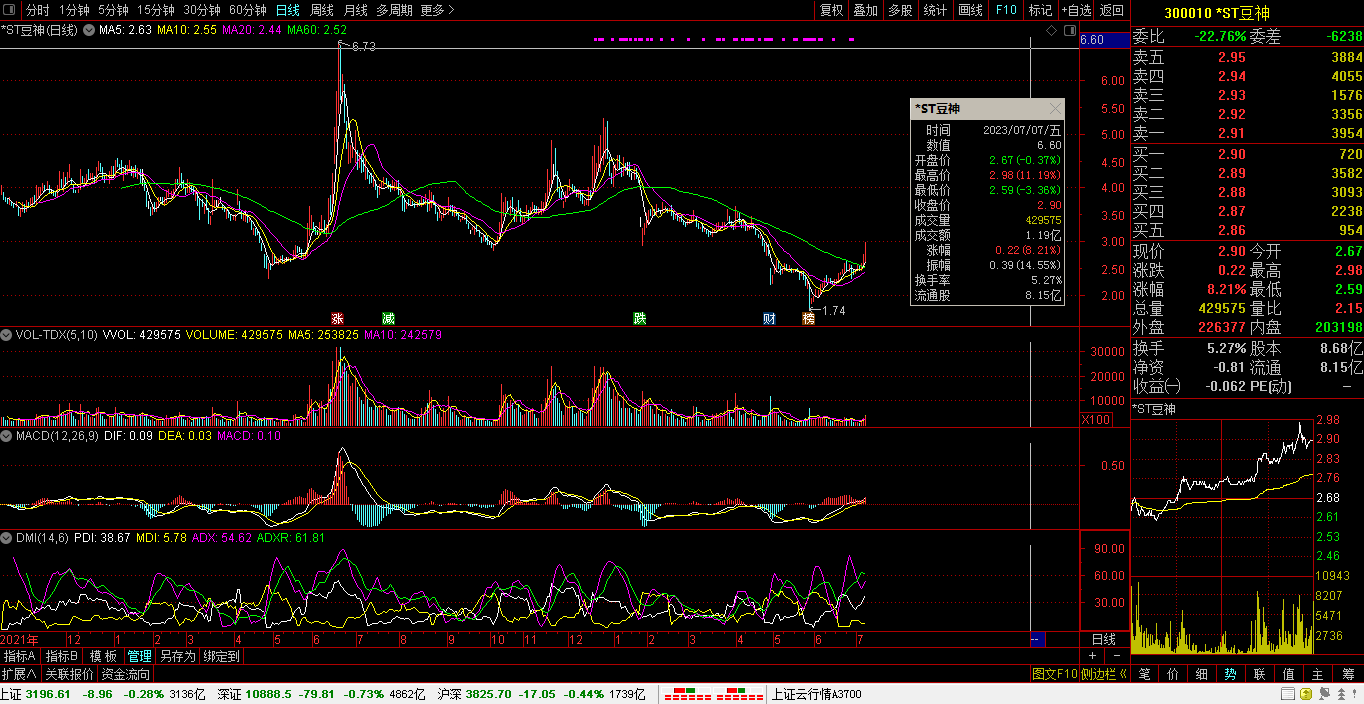Click the red 涨 marker on the chart
This screenshot has height=704, width=1364.
[x=323, y=318]
